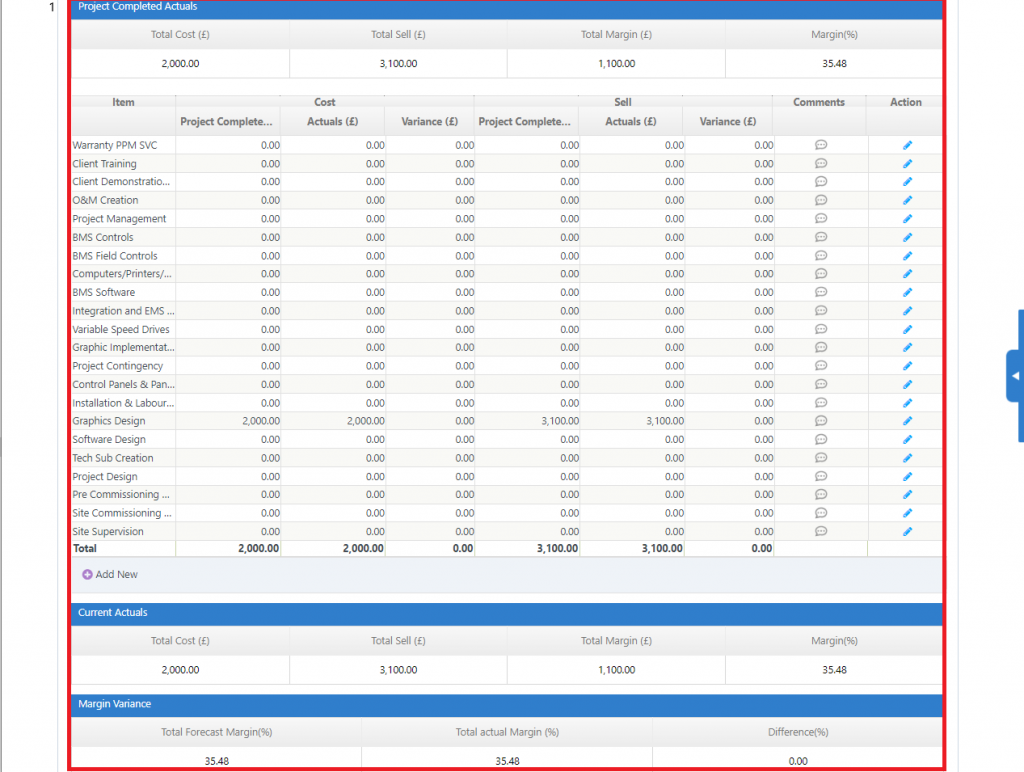Open comments for Client Training
Screen dimensions: 1024x772
[x=821, y=163]
